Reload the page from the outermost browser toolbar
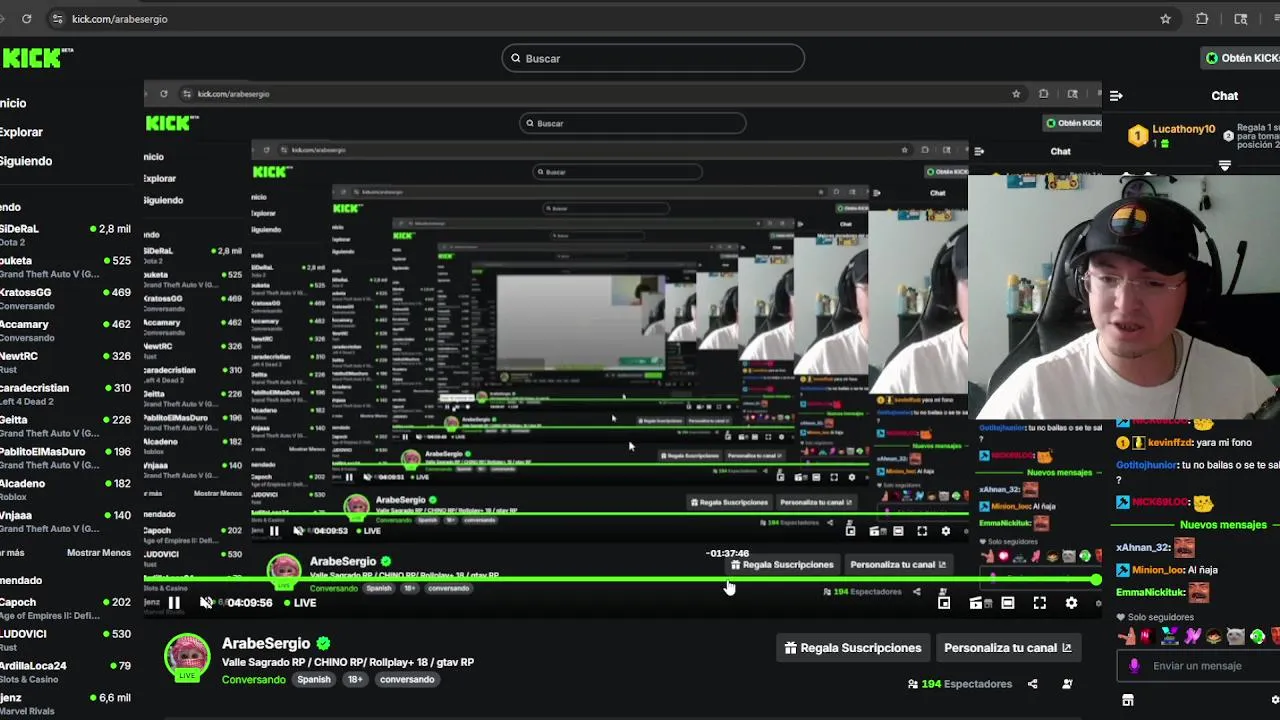The image size is (1280, 720). pos(26,18)
